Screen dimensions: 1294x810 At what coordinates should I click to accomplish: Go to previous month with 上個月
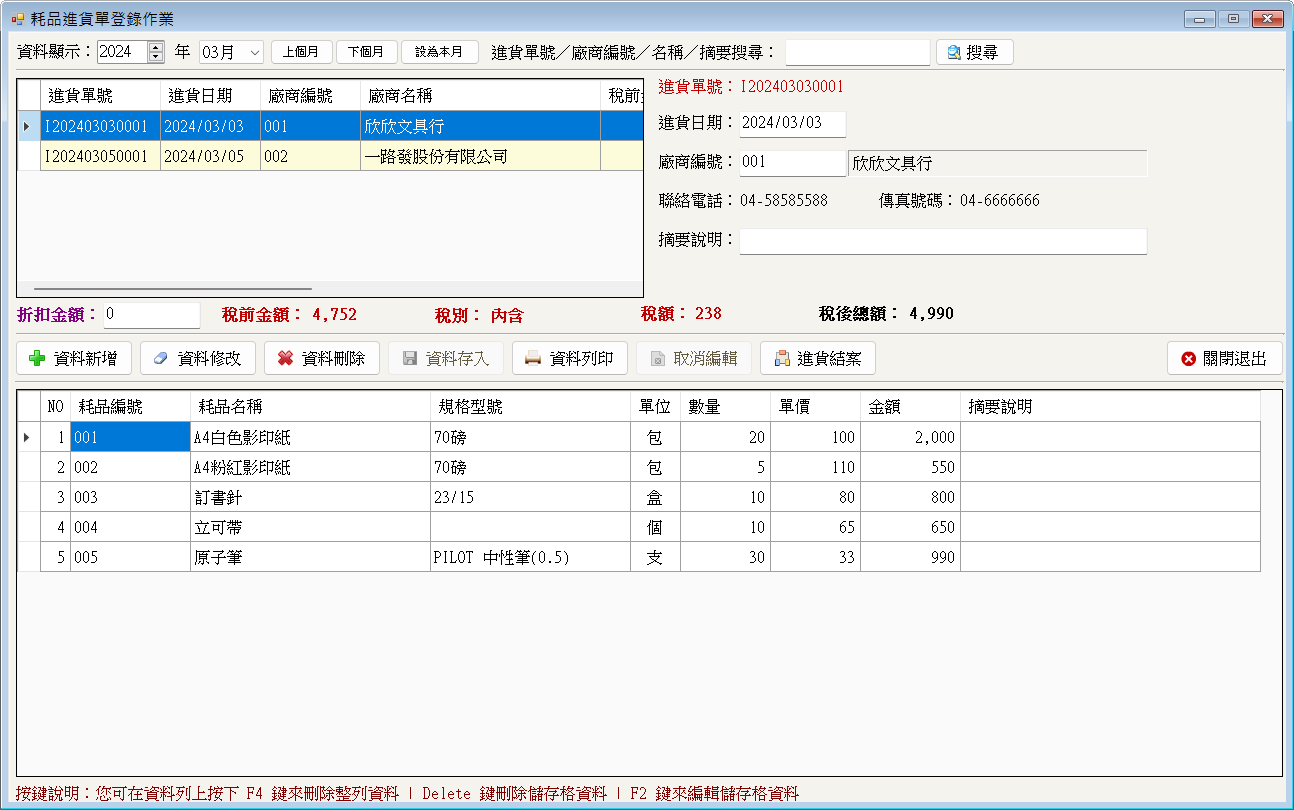pyautogui.click(x=301, y=52)
